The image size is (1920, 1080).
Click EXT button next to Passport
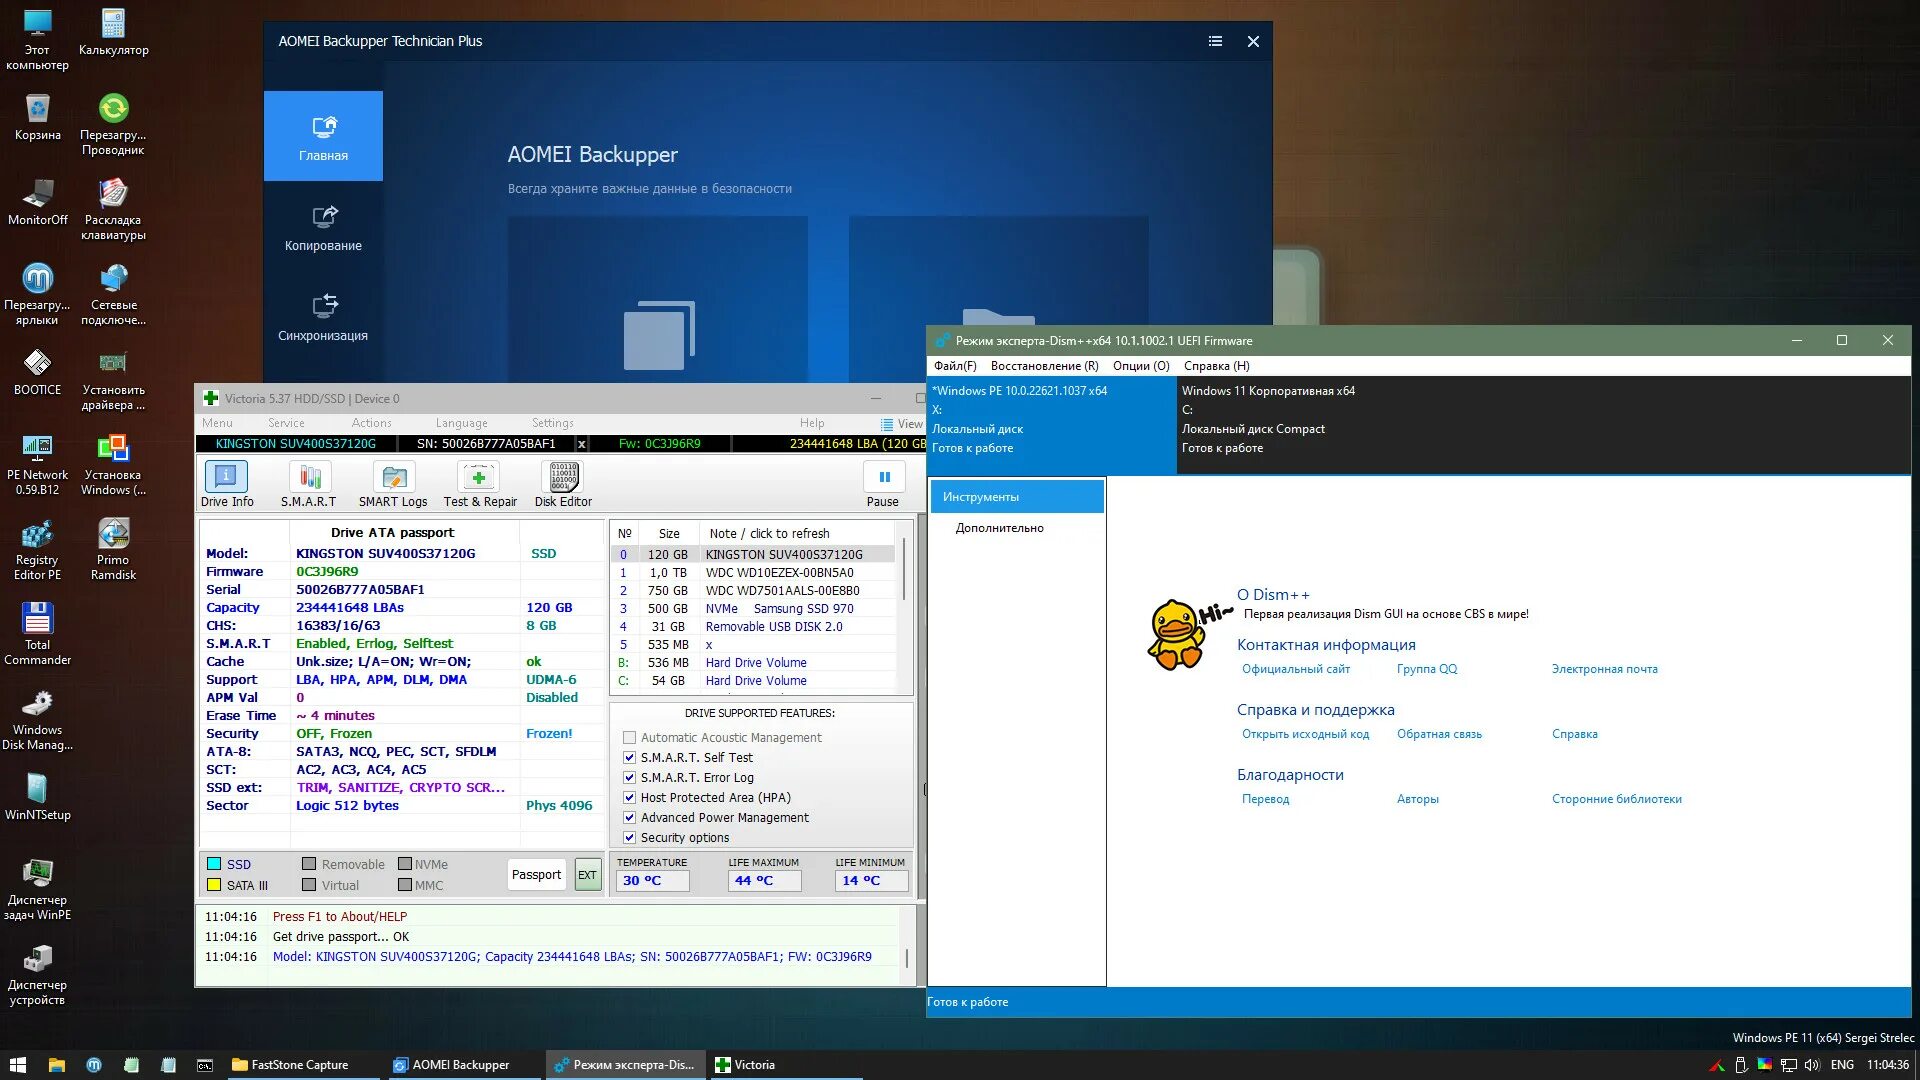(x=589, y=874)
